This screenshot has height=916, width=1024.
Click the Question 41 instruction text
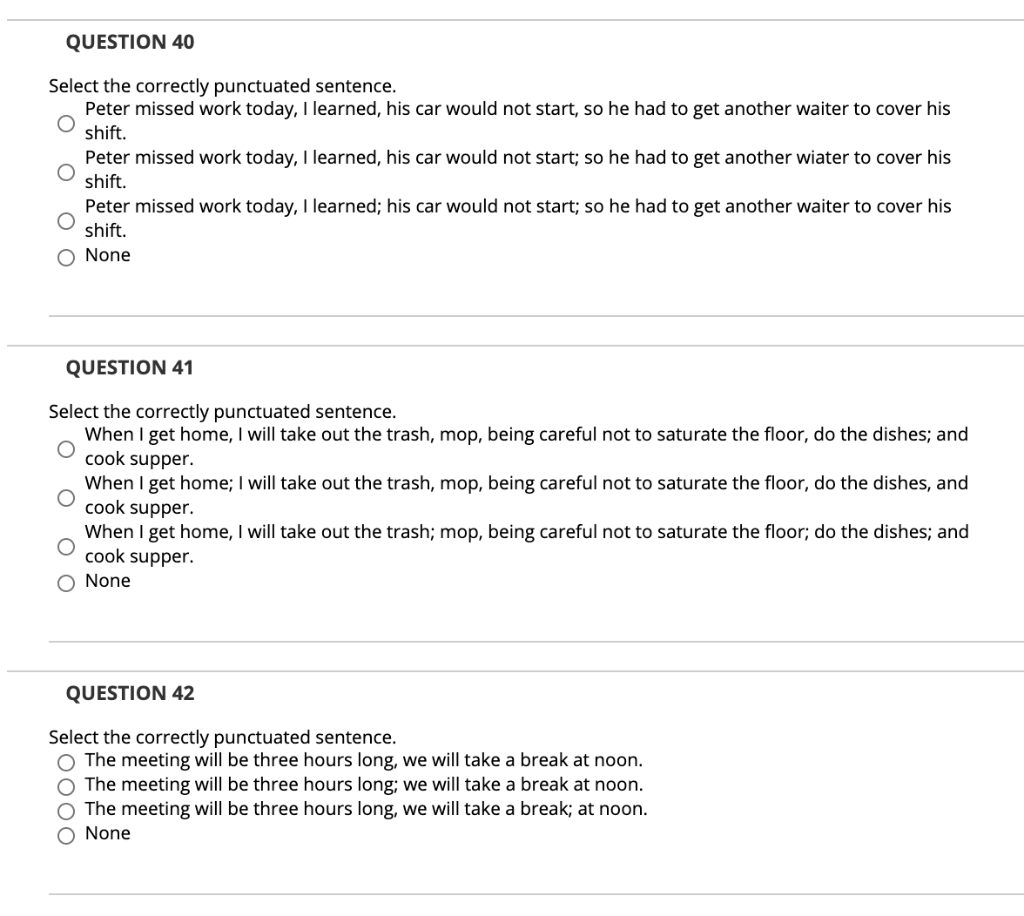tap(222, 410)
